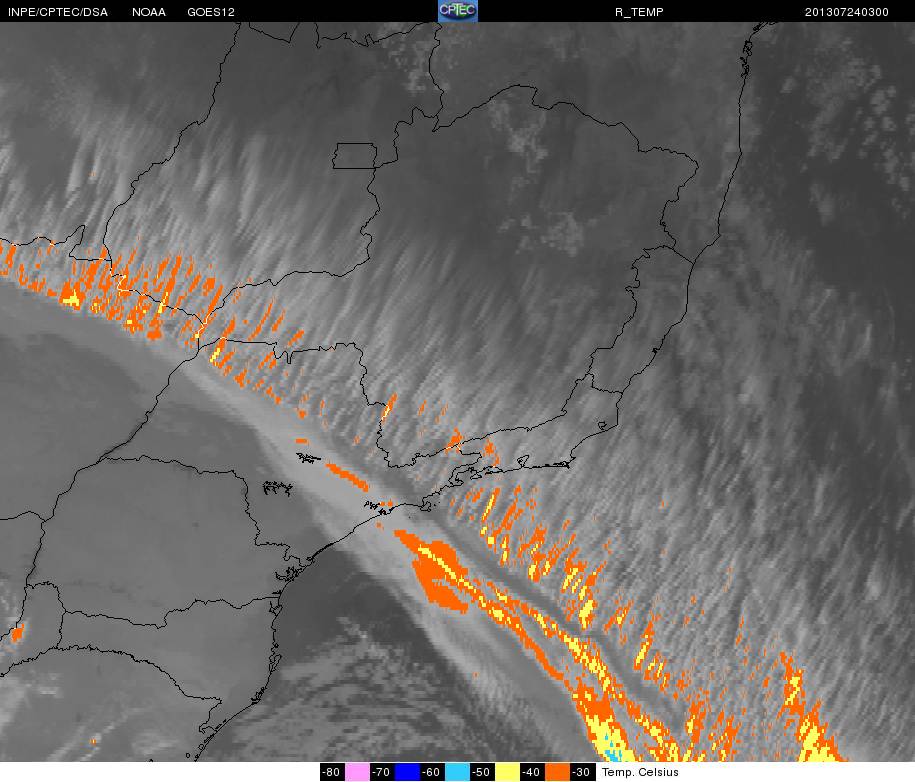
Task: Click the yellow legend color swatch
Action: pyautogui.click(x=507, y=772)
